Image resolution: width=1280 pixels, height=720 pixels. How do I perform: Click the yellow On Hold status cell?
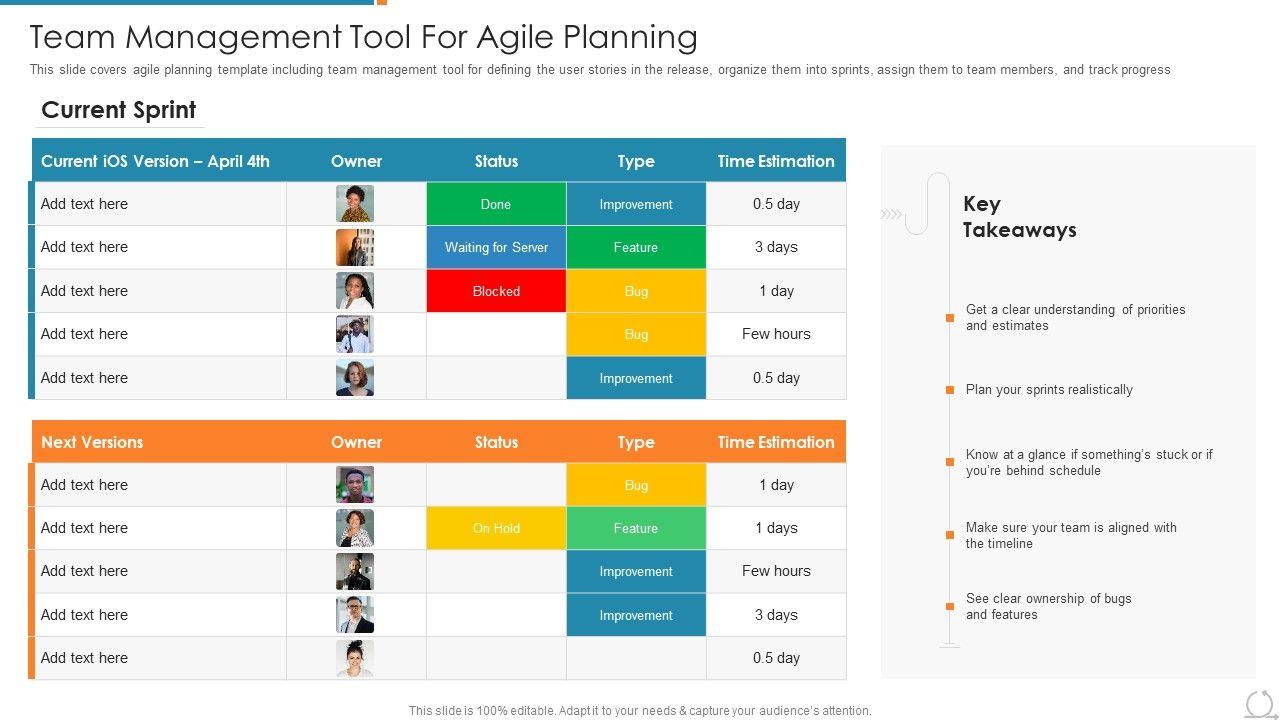tap(496, 528)
